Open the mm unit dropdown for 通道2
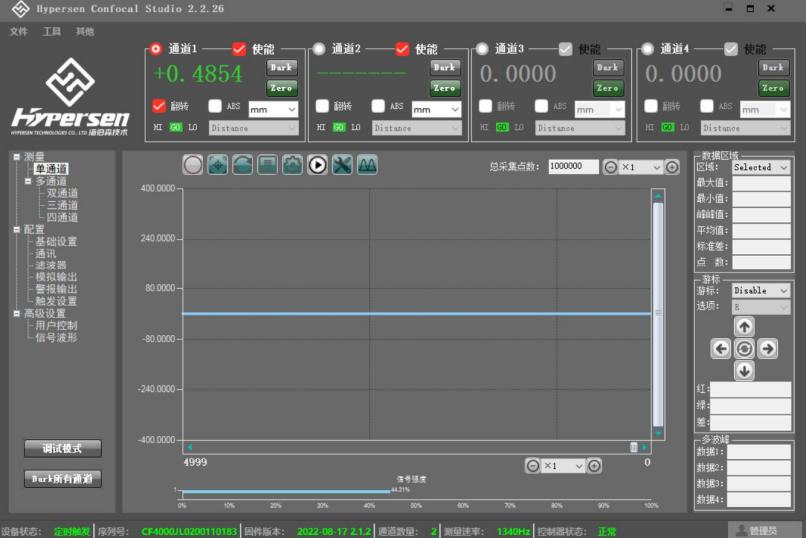 coord(436,109)
